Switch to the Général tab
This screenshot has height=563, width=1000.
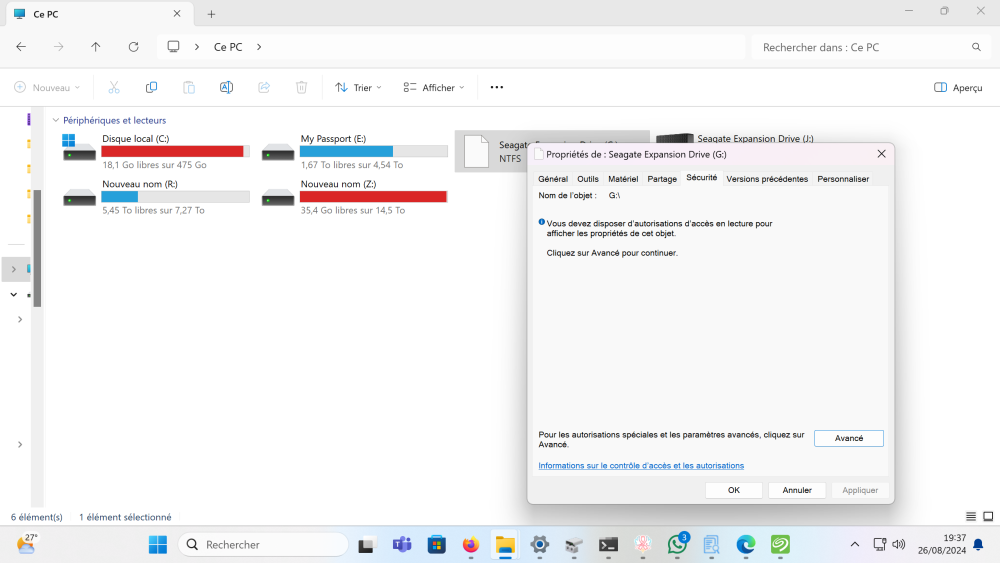553,179
